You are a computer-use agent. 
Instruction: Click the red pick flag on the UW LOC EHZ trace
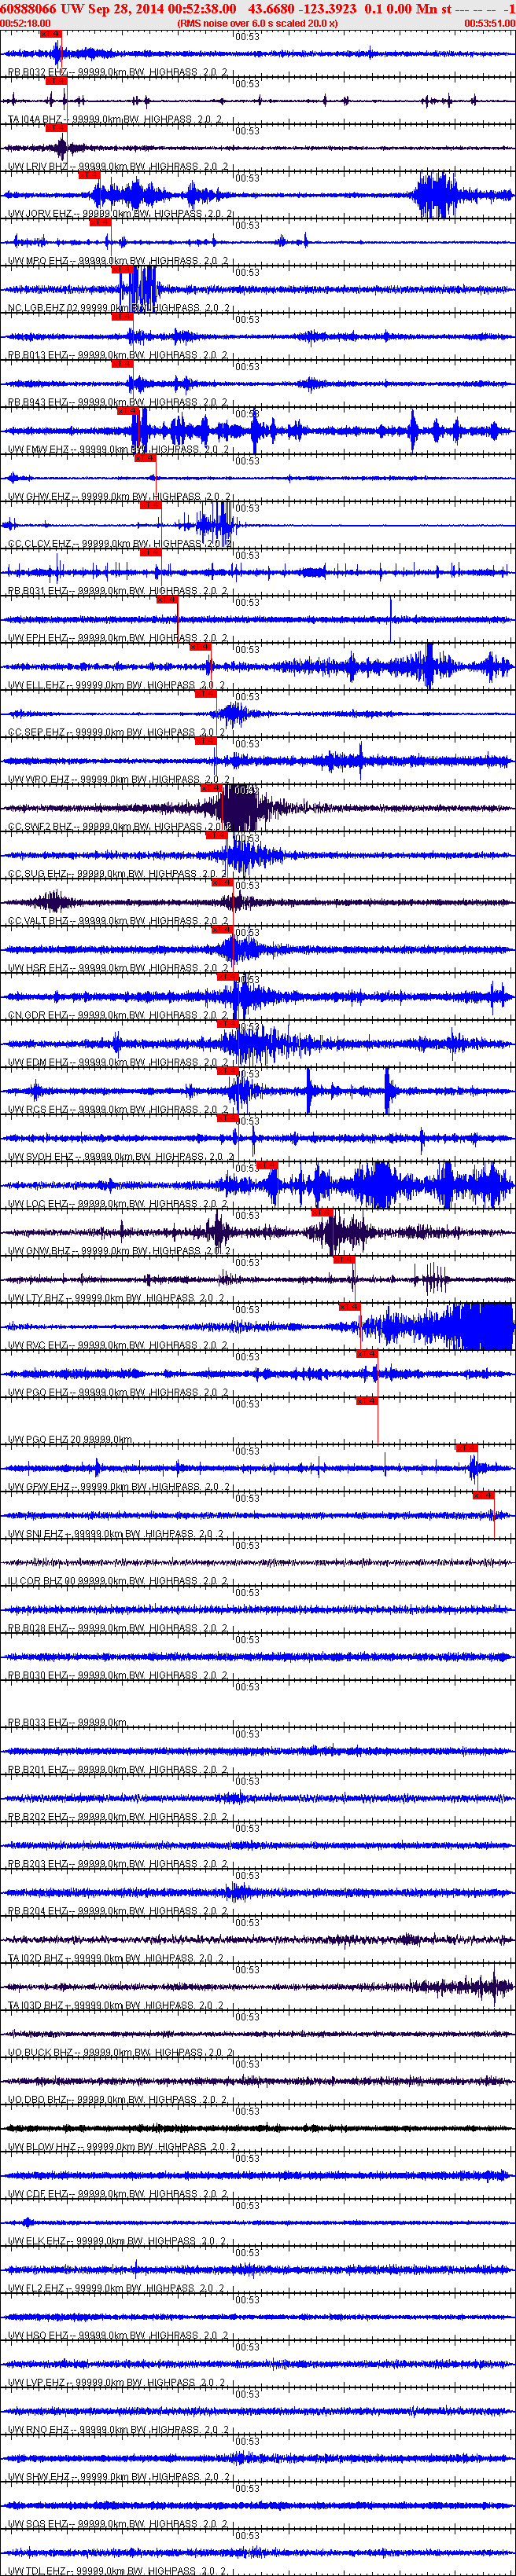(267, 1165)
